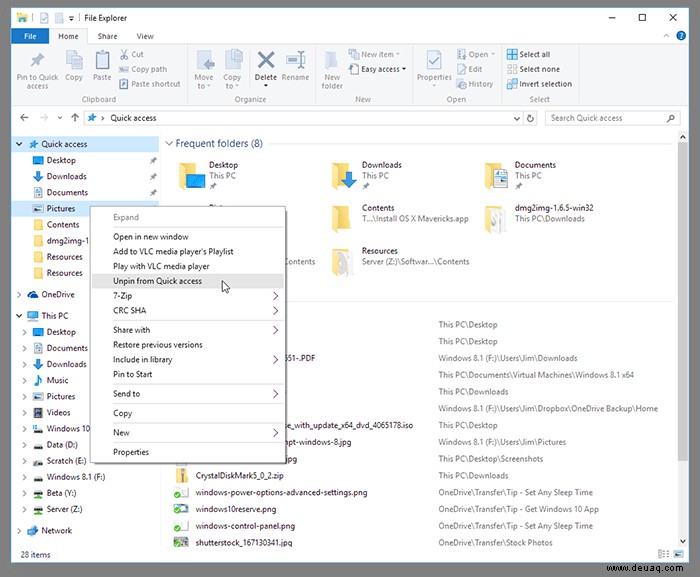Click the search magnifier icon
Viewport: 700px width, 577px height.
pos(671,118)
